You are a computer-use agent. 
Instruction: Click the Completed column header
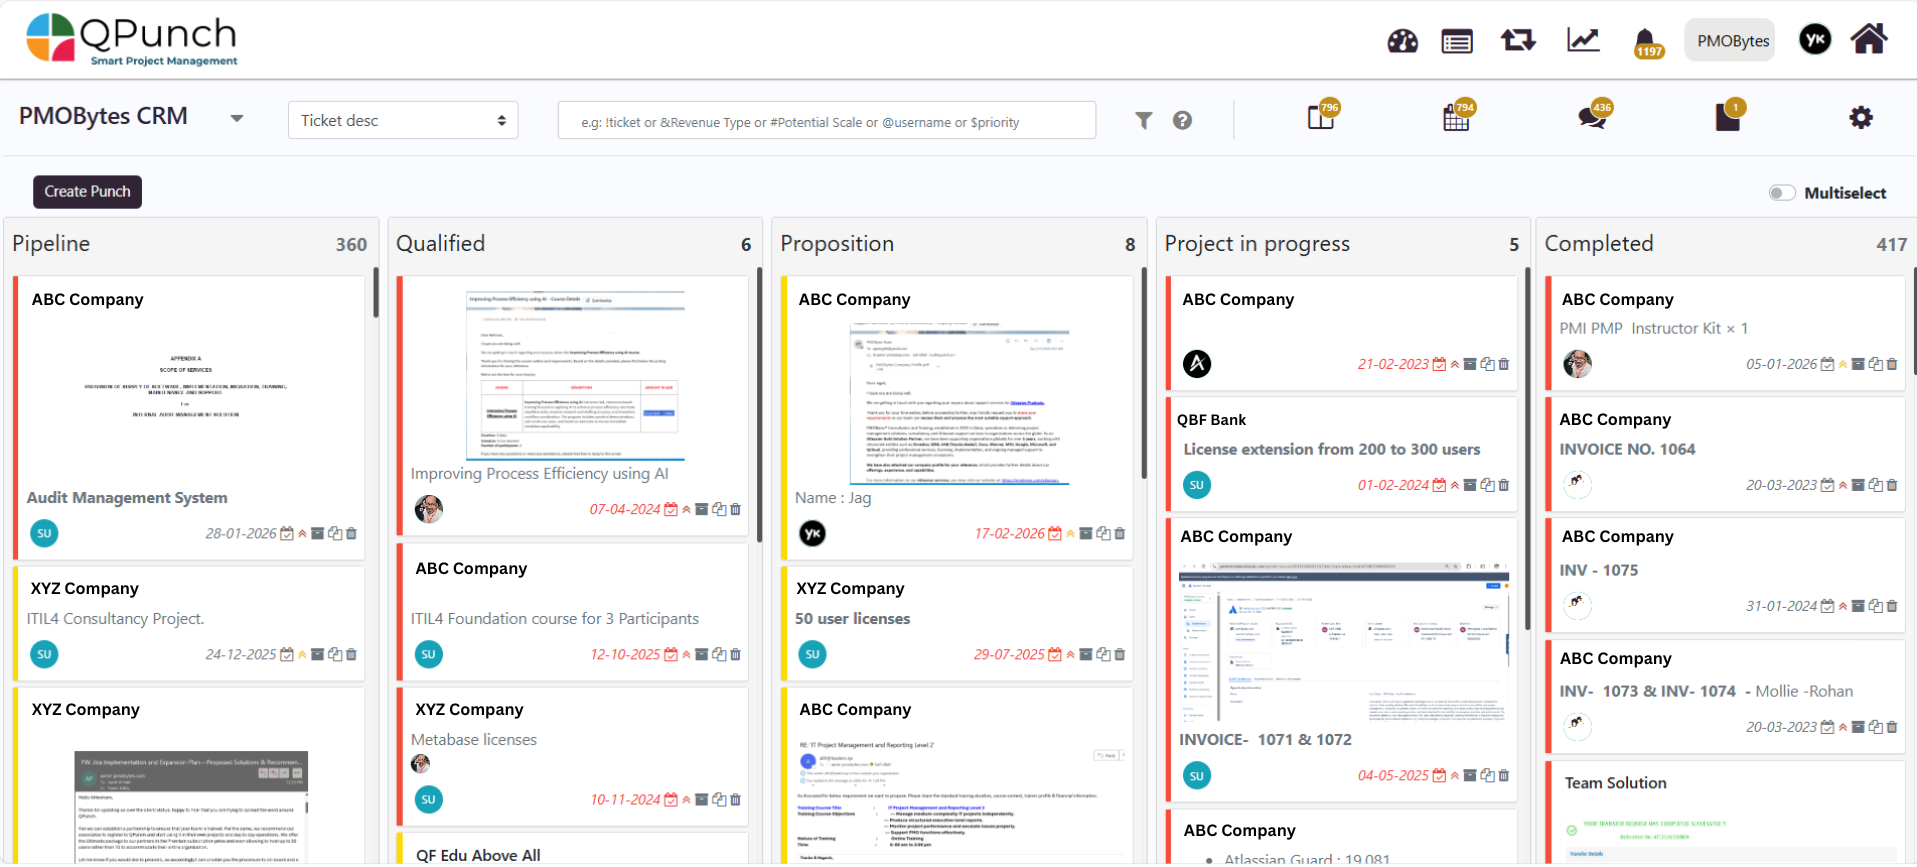[1598, 244]
